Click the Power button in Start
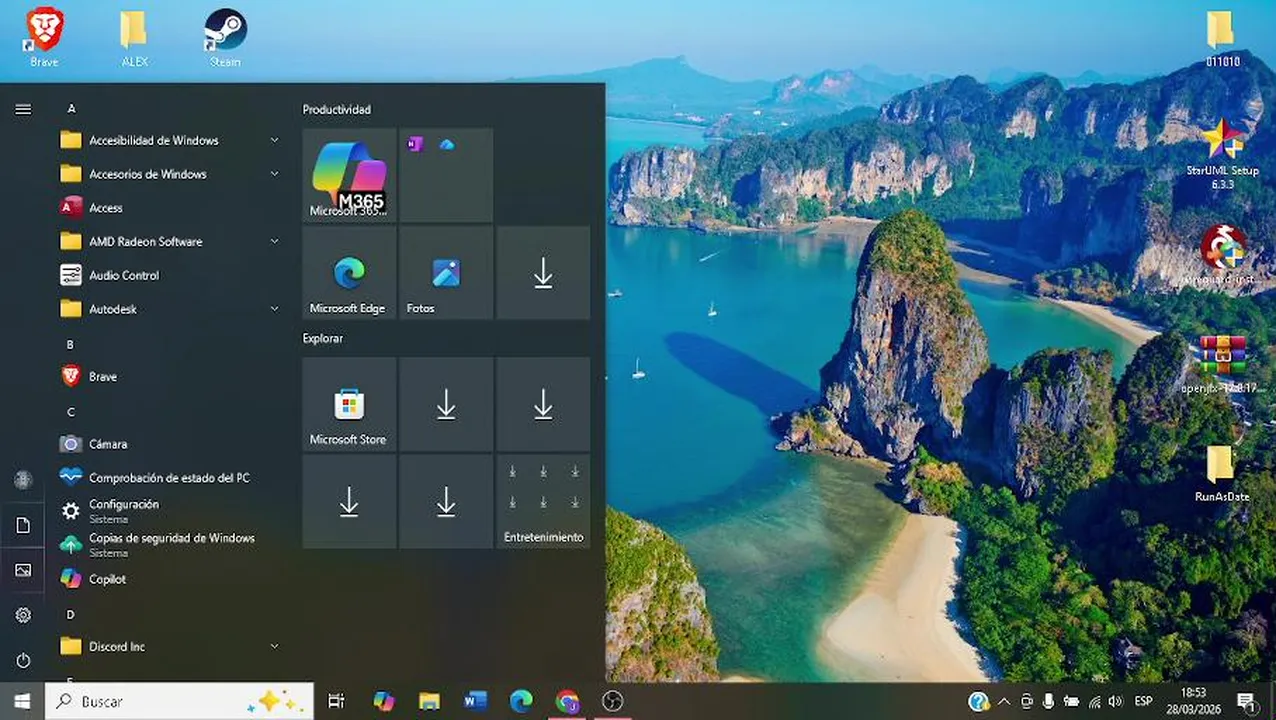1276x720 pixels. coord(23,660)
